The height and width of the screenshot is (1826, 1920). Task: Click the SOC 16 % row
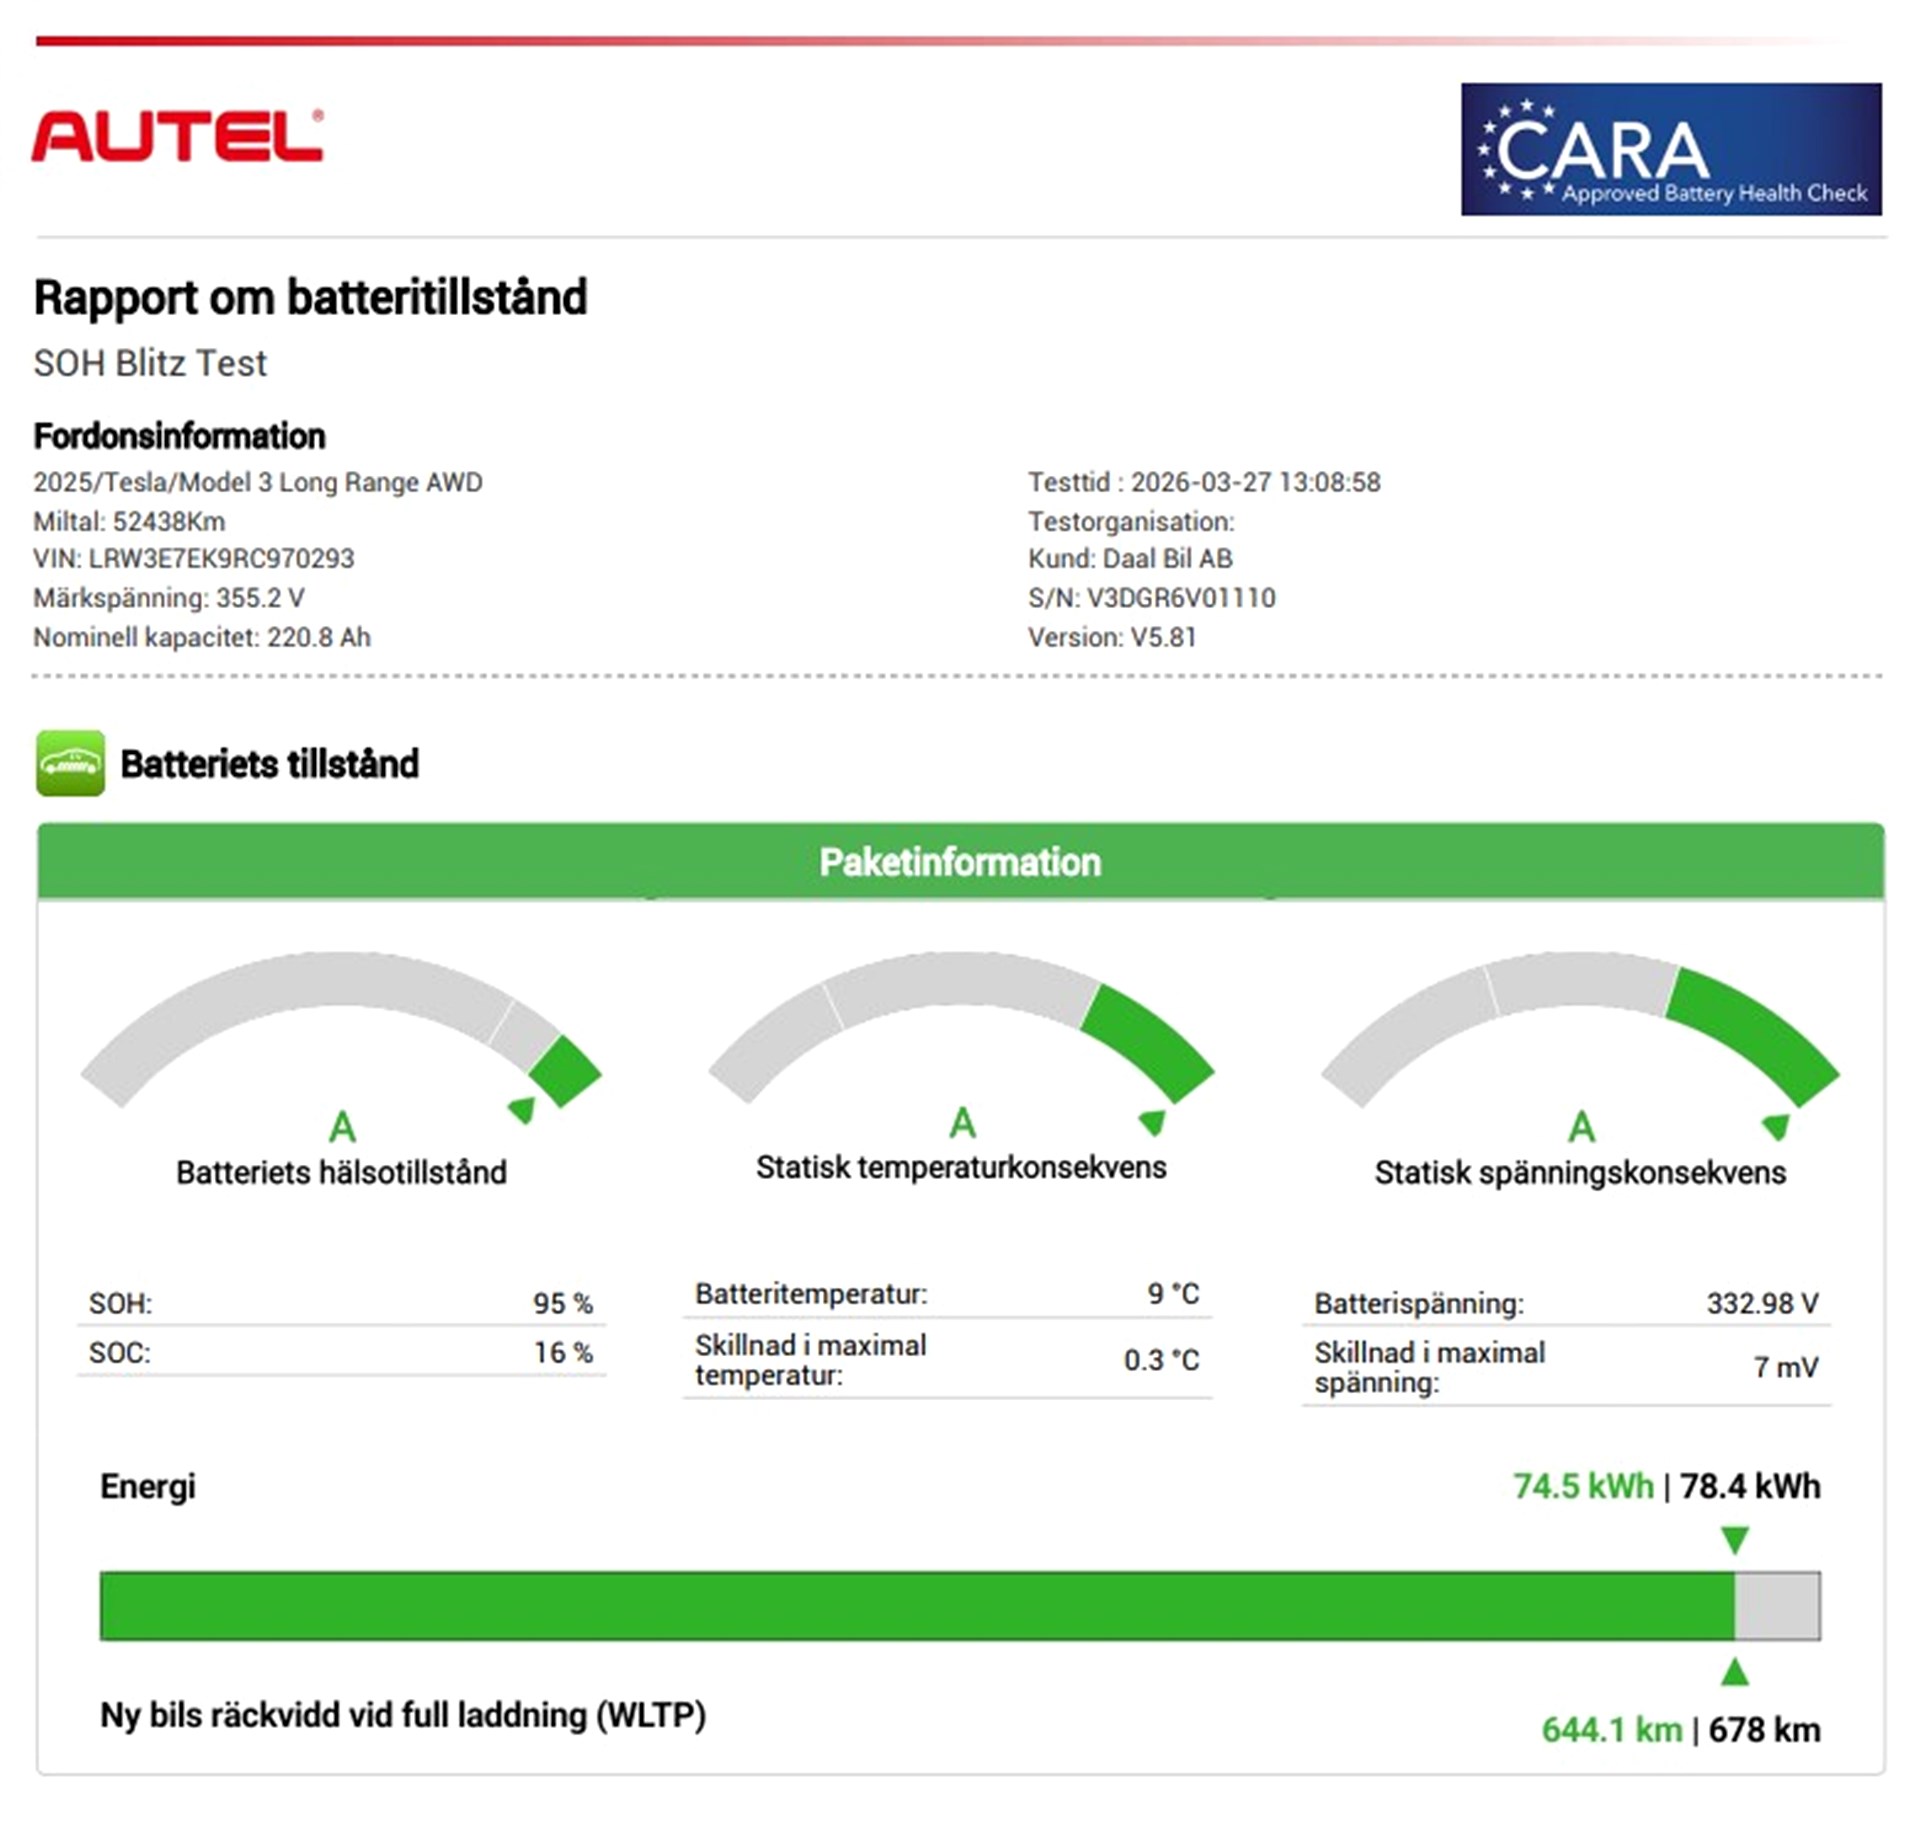tap(340, 1352)
